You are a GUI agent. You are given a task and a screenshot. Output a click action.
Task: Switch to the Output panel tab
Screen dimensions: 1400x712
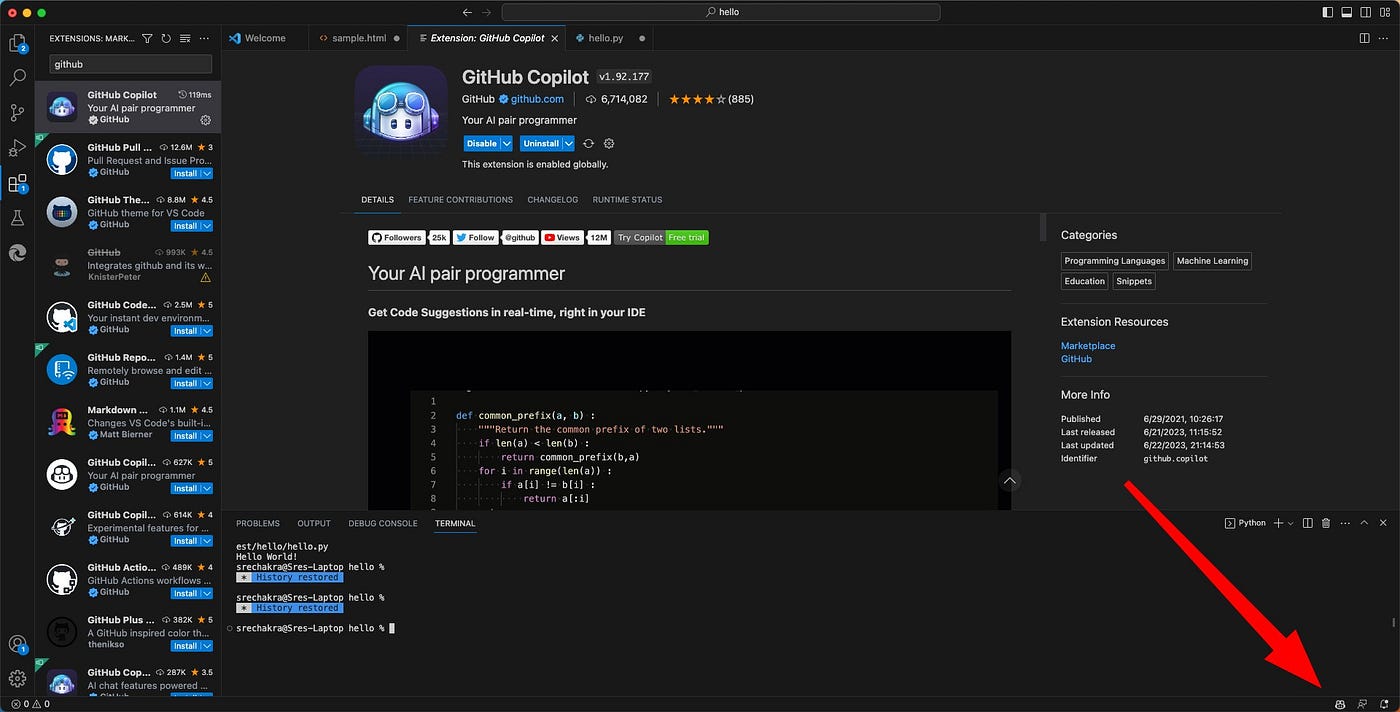point(314,523)
